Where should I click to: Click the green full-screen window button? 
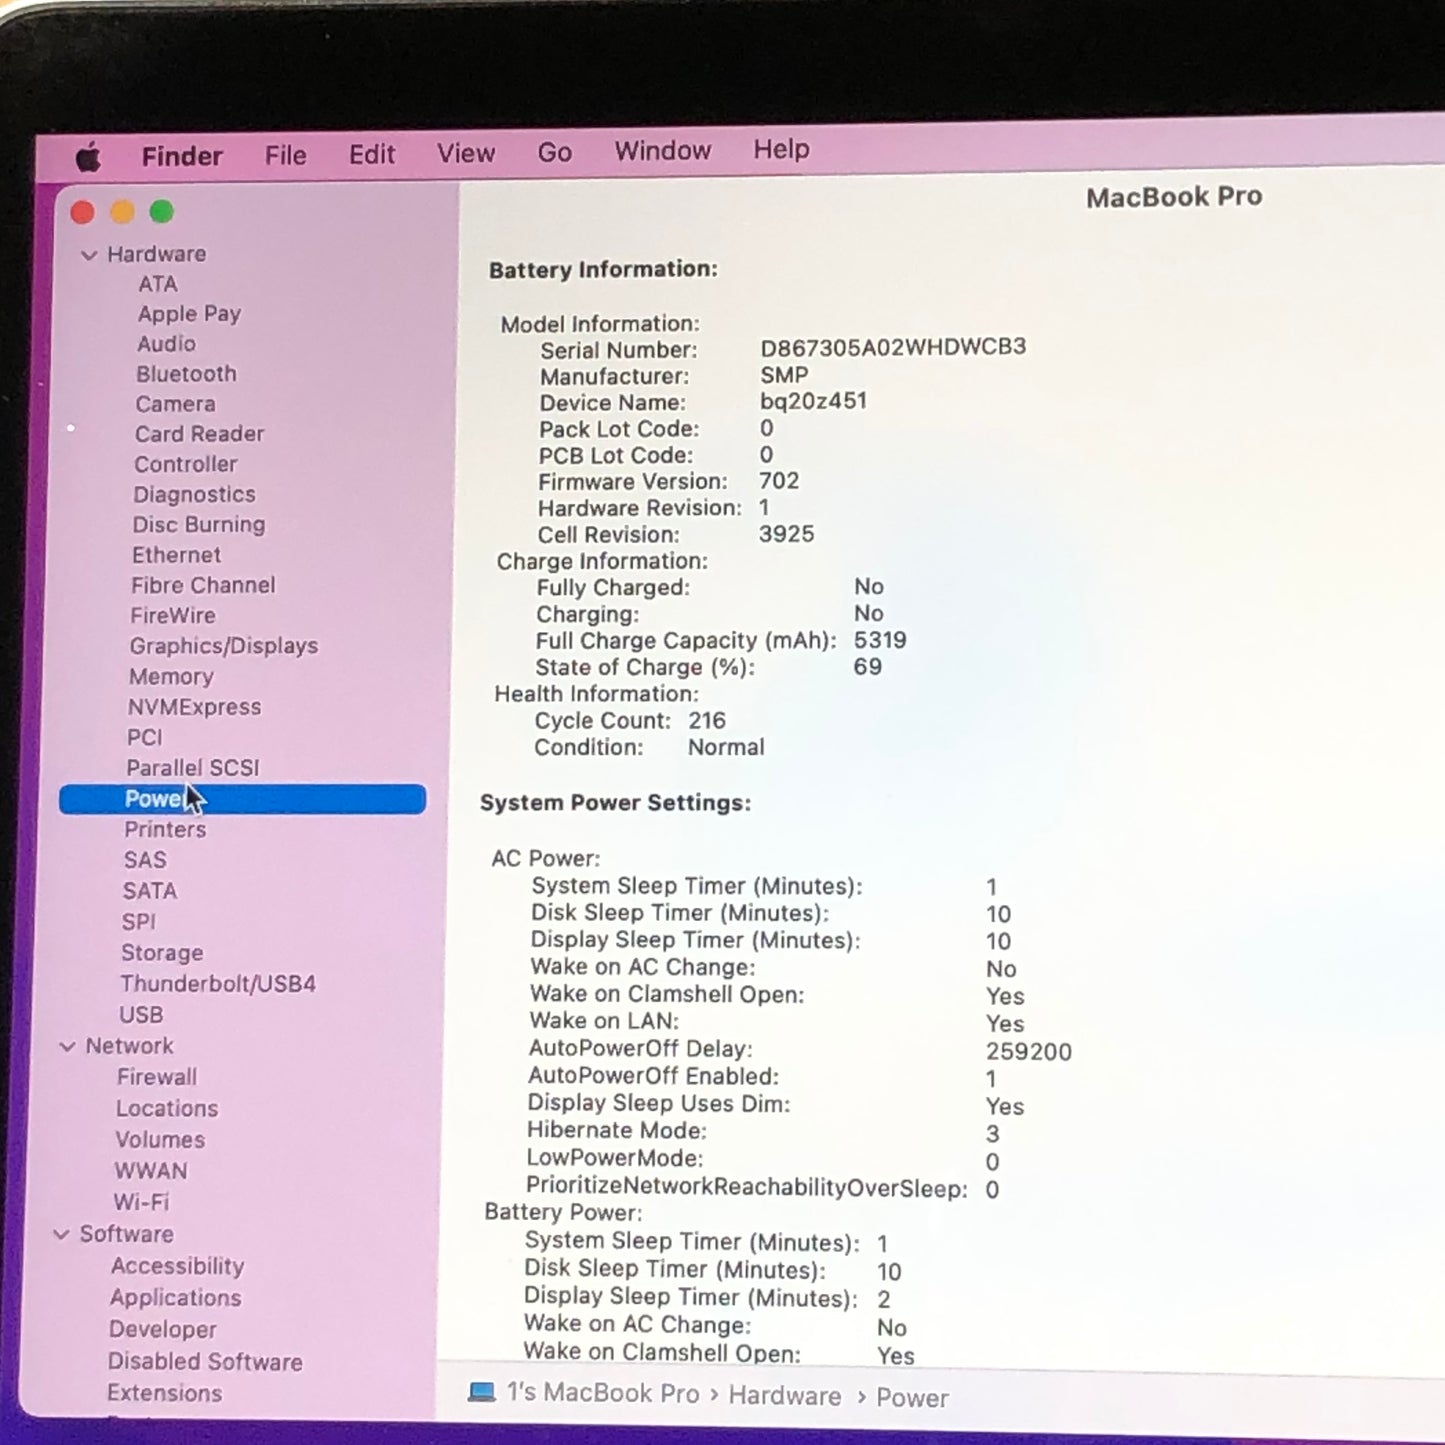pyautogui.click(x=162, y=212)
